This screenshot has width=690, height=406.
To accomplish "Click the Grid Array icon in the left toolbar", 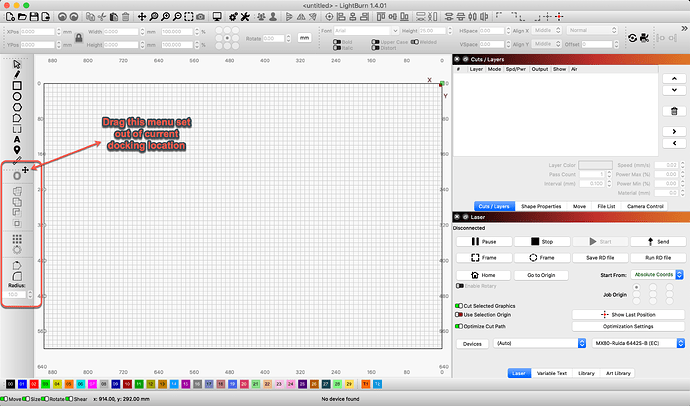I will pyautogui.click(x=17, y=239).
